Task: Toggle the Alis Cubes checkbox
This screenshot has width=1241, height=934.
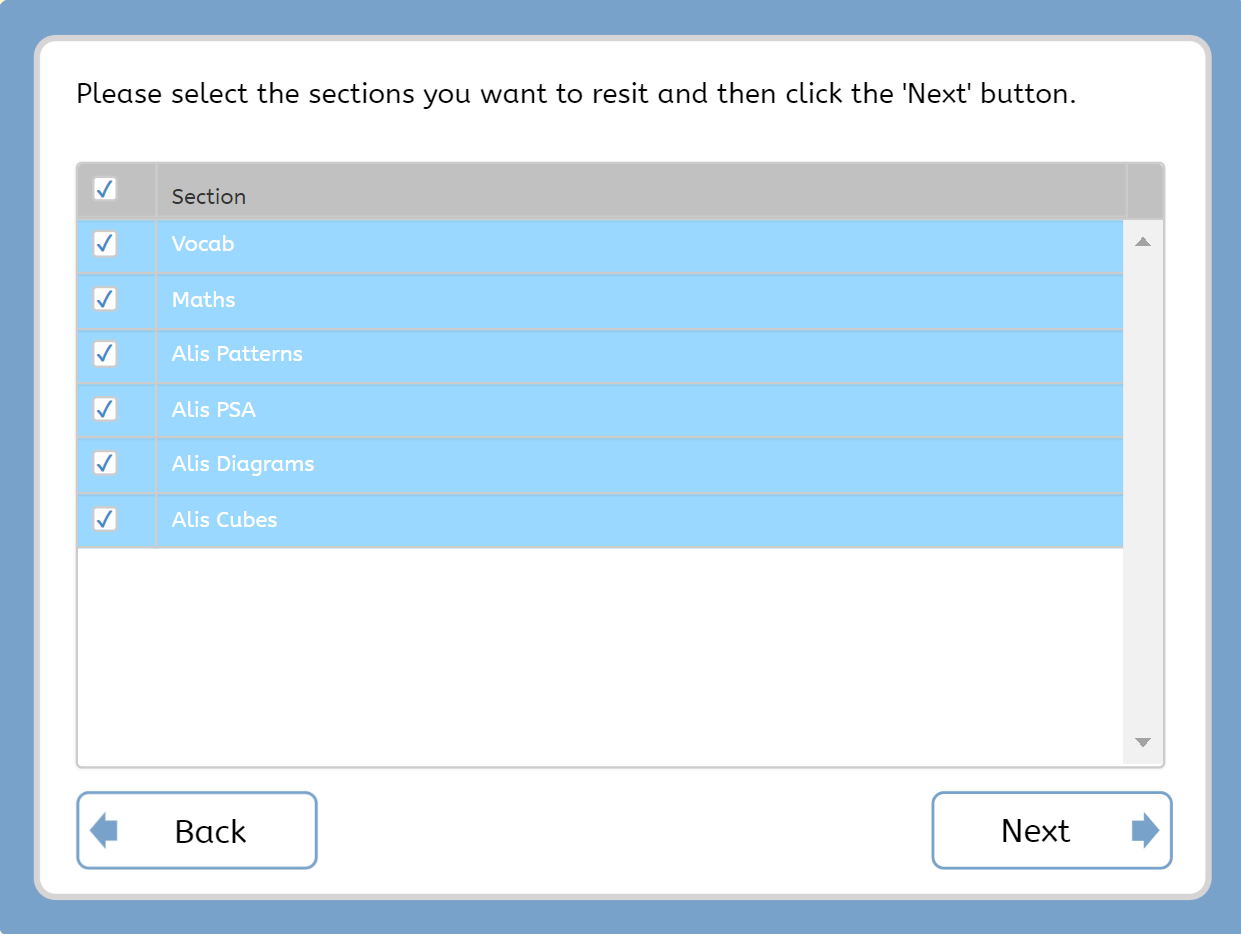Action: pyautogui.click(x=105, y=519)
